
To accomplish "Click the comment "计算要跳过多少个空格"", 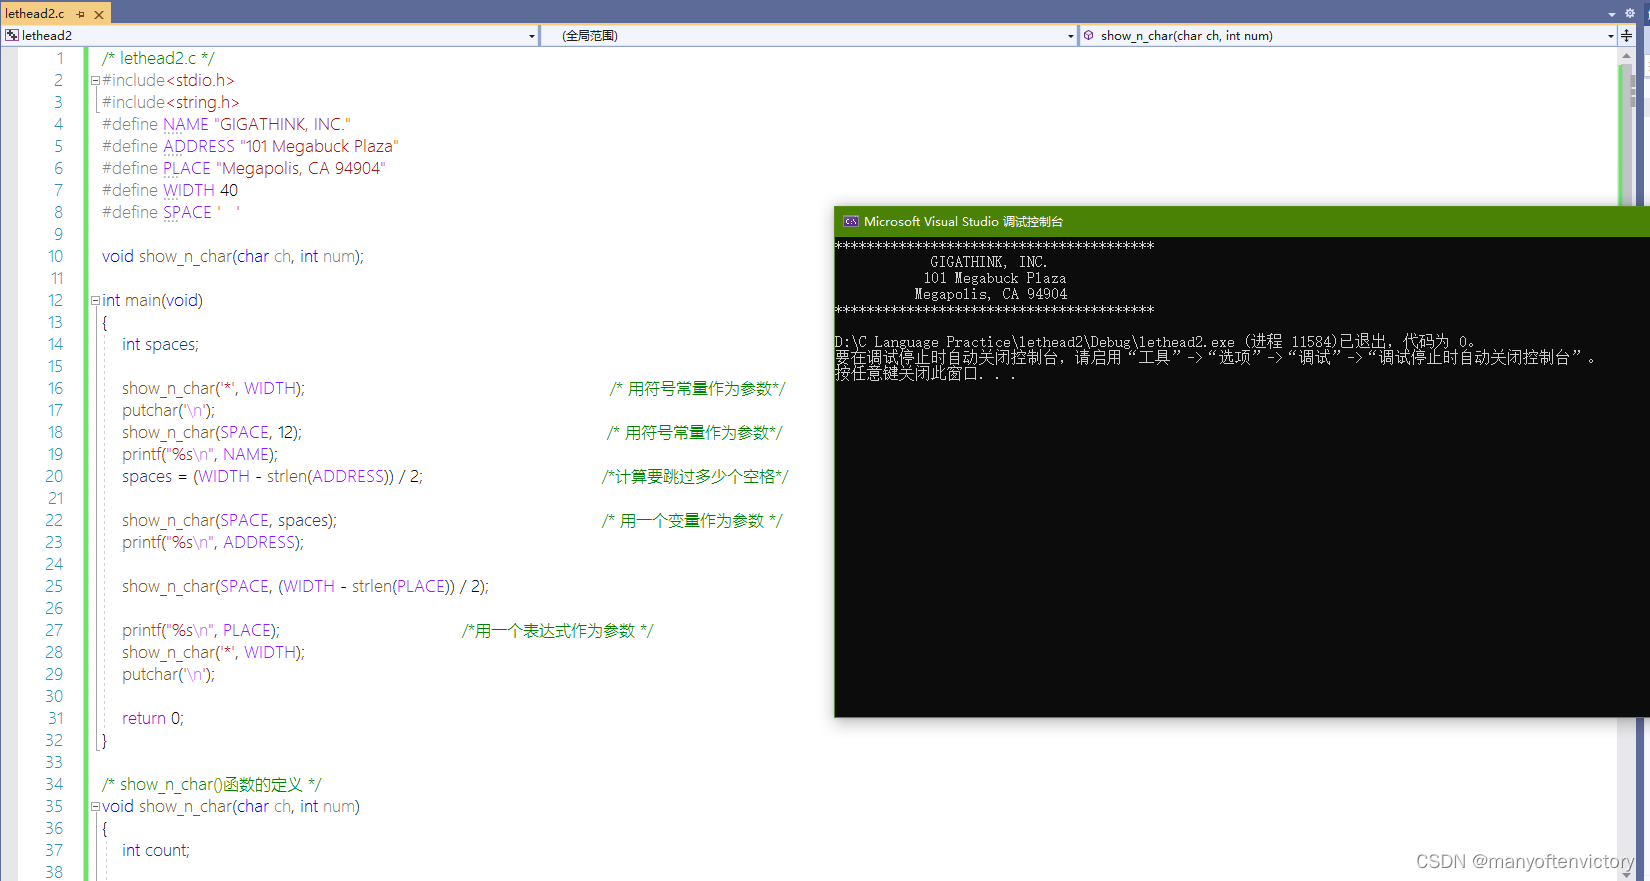I will click(695, 476).
